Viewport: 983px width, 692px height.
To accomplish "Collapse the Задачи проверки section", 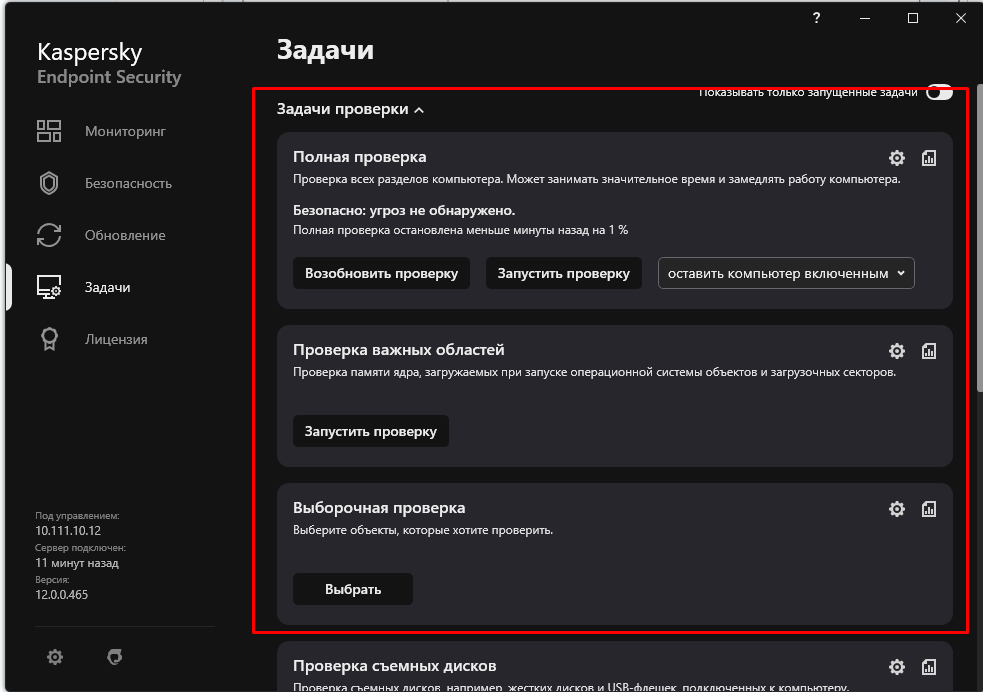I will tap(350, 109).
